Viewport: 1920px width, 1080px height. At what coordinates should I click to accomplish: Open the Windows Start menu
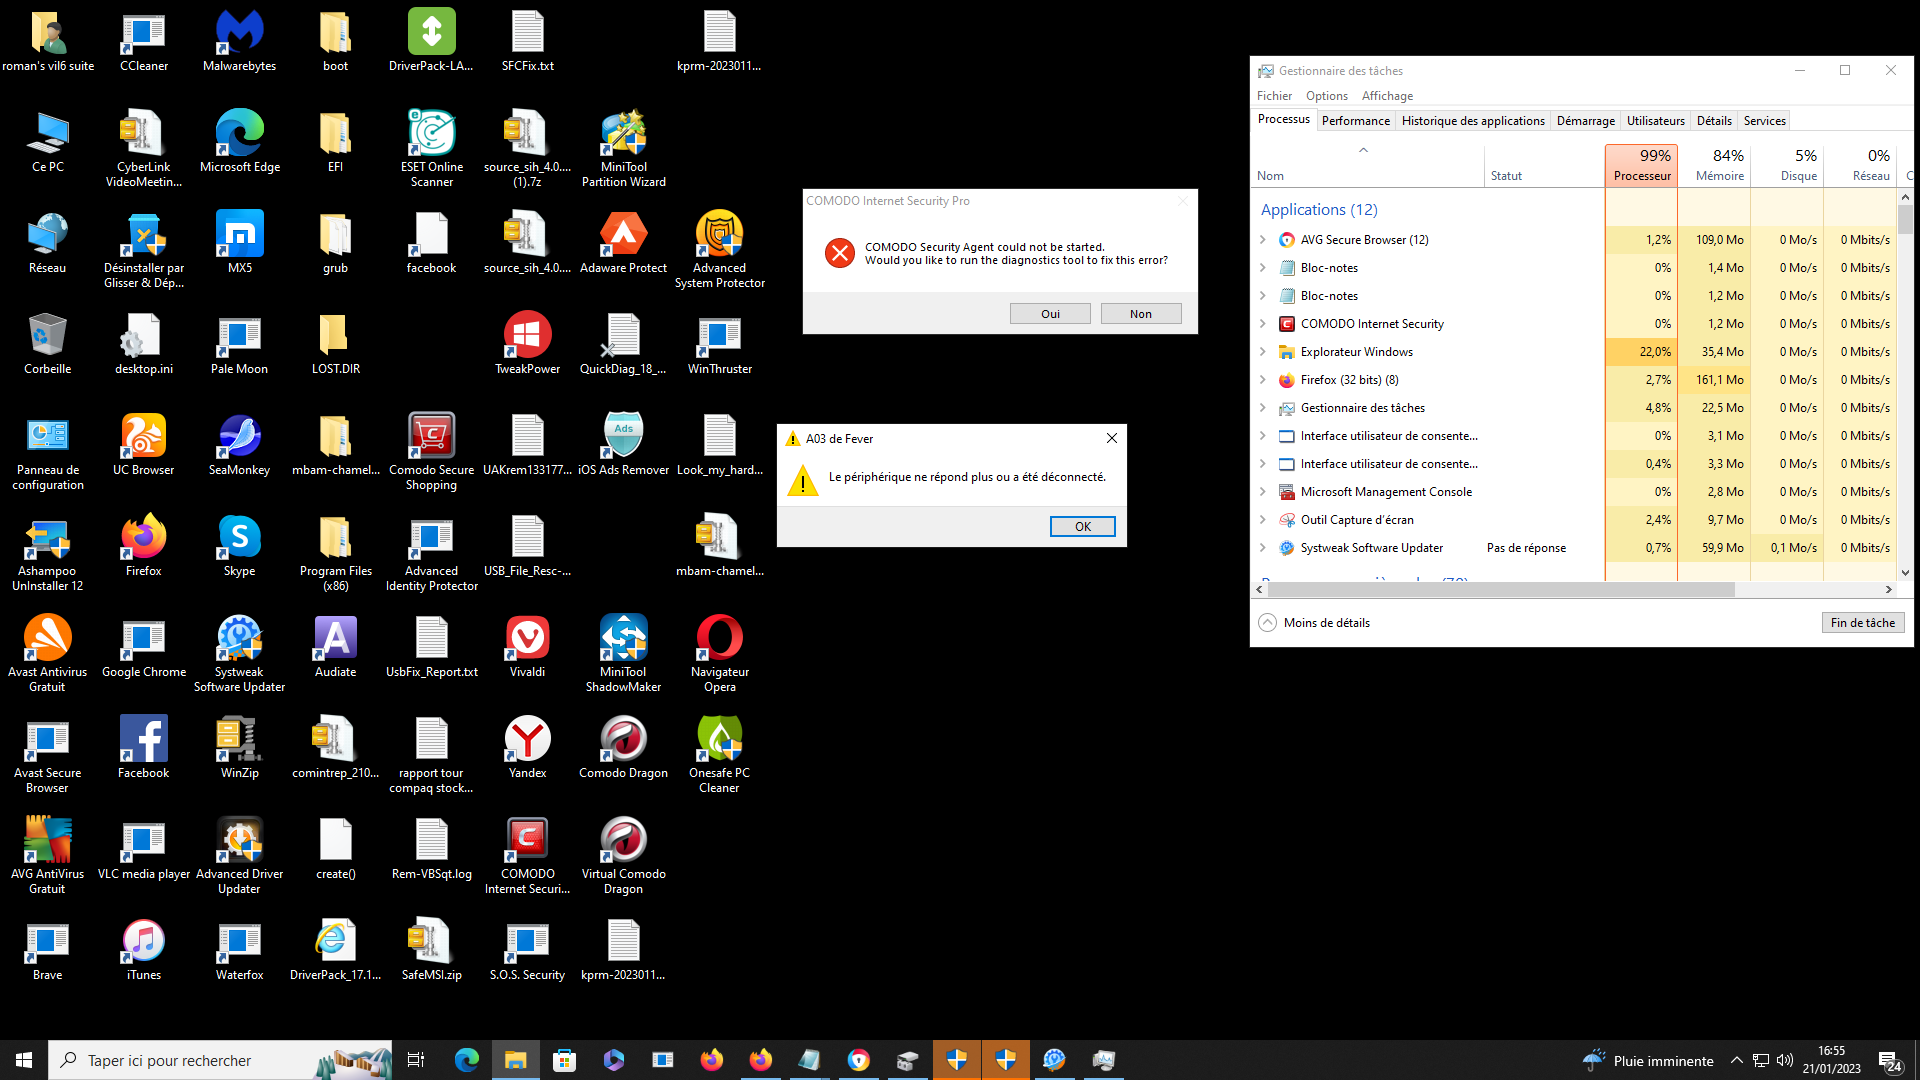pos(24,1060)
